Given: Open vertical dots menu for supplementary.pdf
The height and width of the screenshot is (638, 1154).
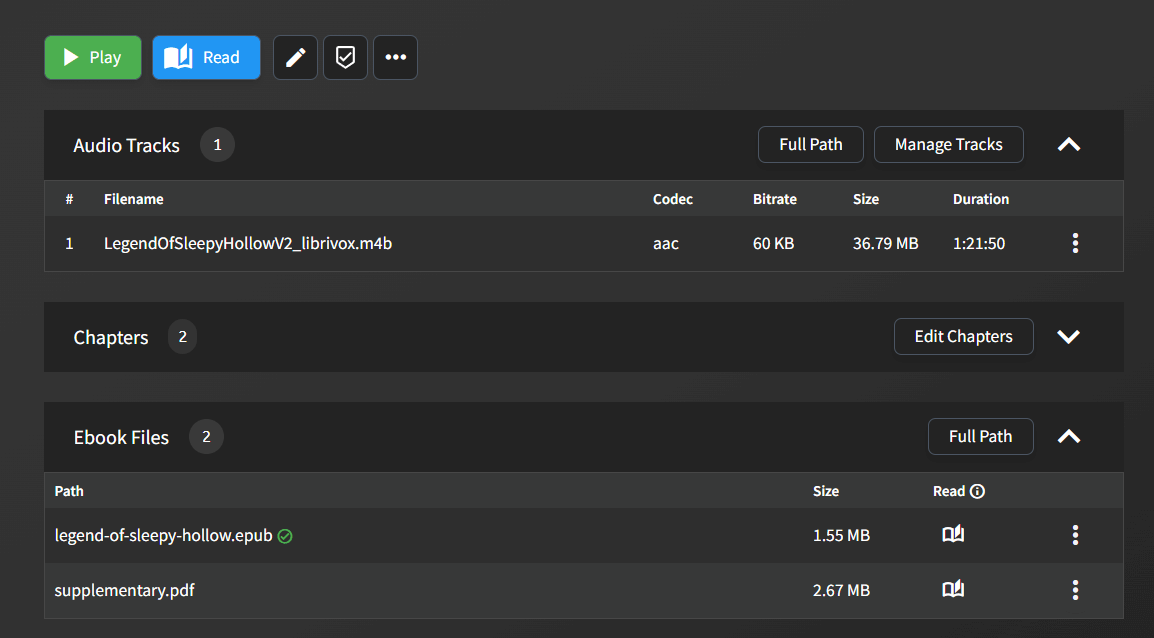Looking at the screenshot, I should 1075,590.
